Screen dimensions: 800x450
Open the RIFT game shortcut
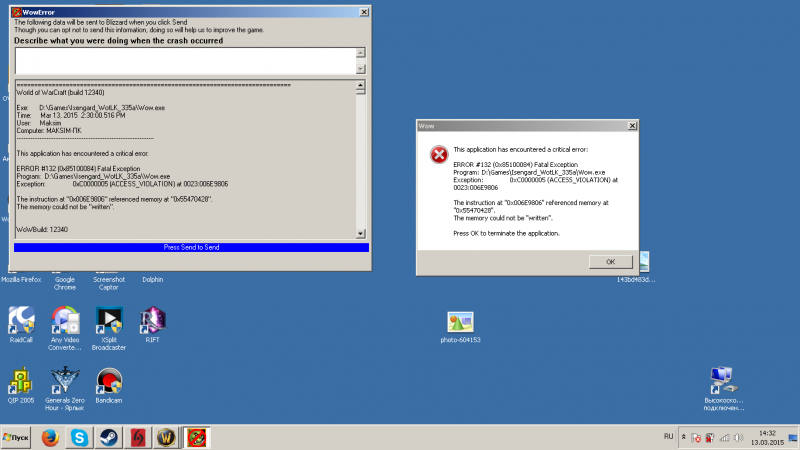pyautogui.click(x=152, y=320)
